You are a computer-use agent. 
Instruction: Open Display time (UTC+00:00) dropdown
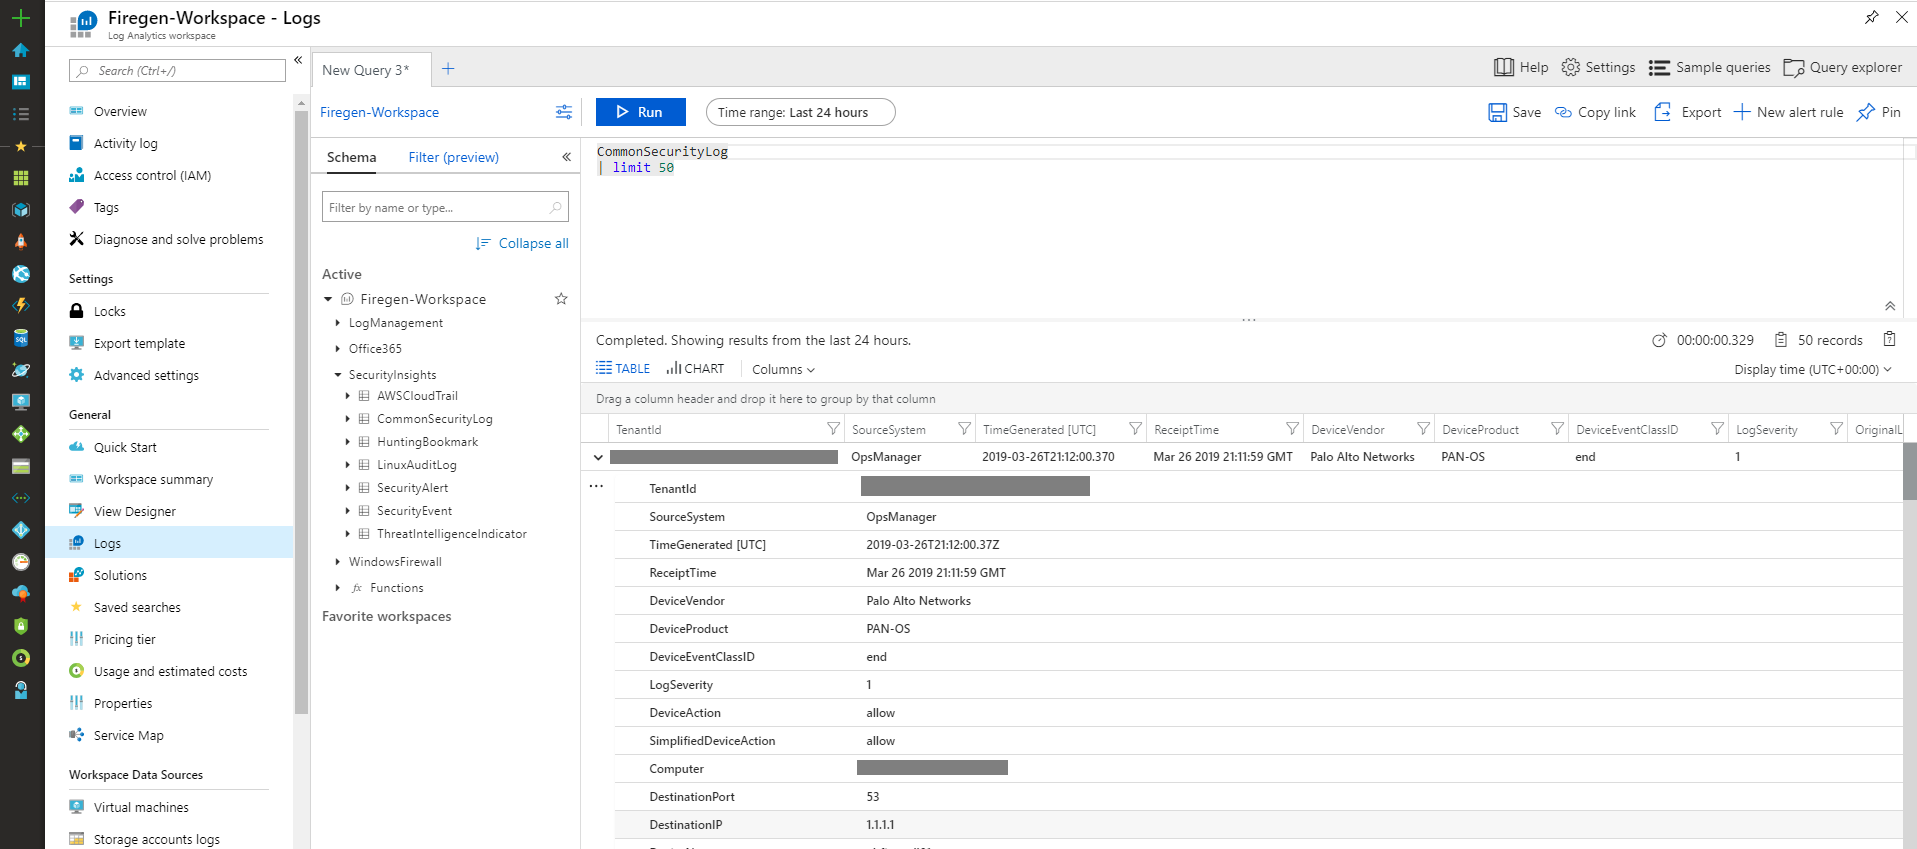[x=1813, y=369]
